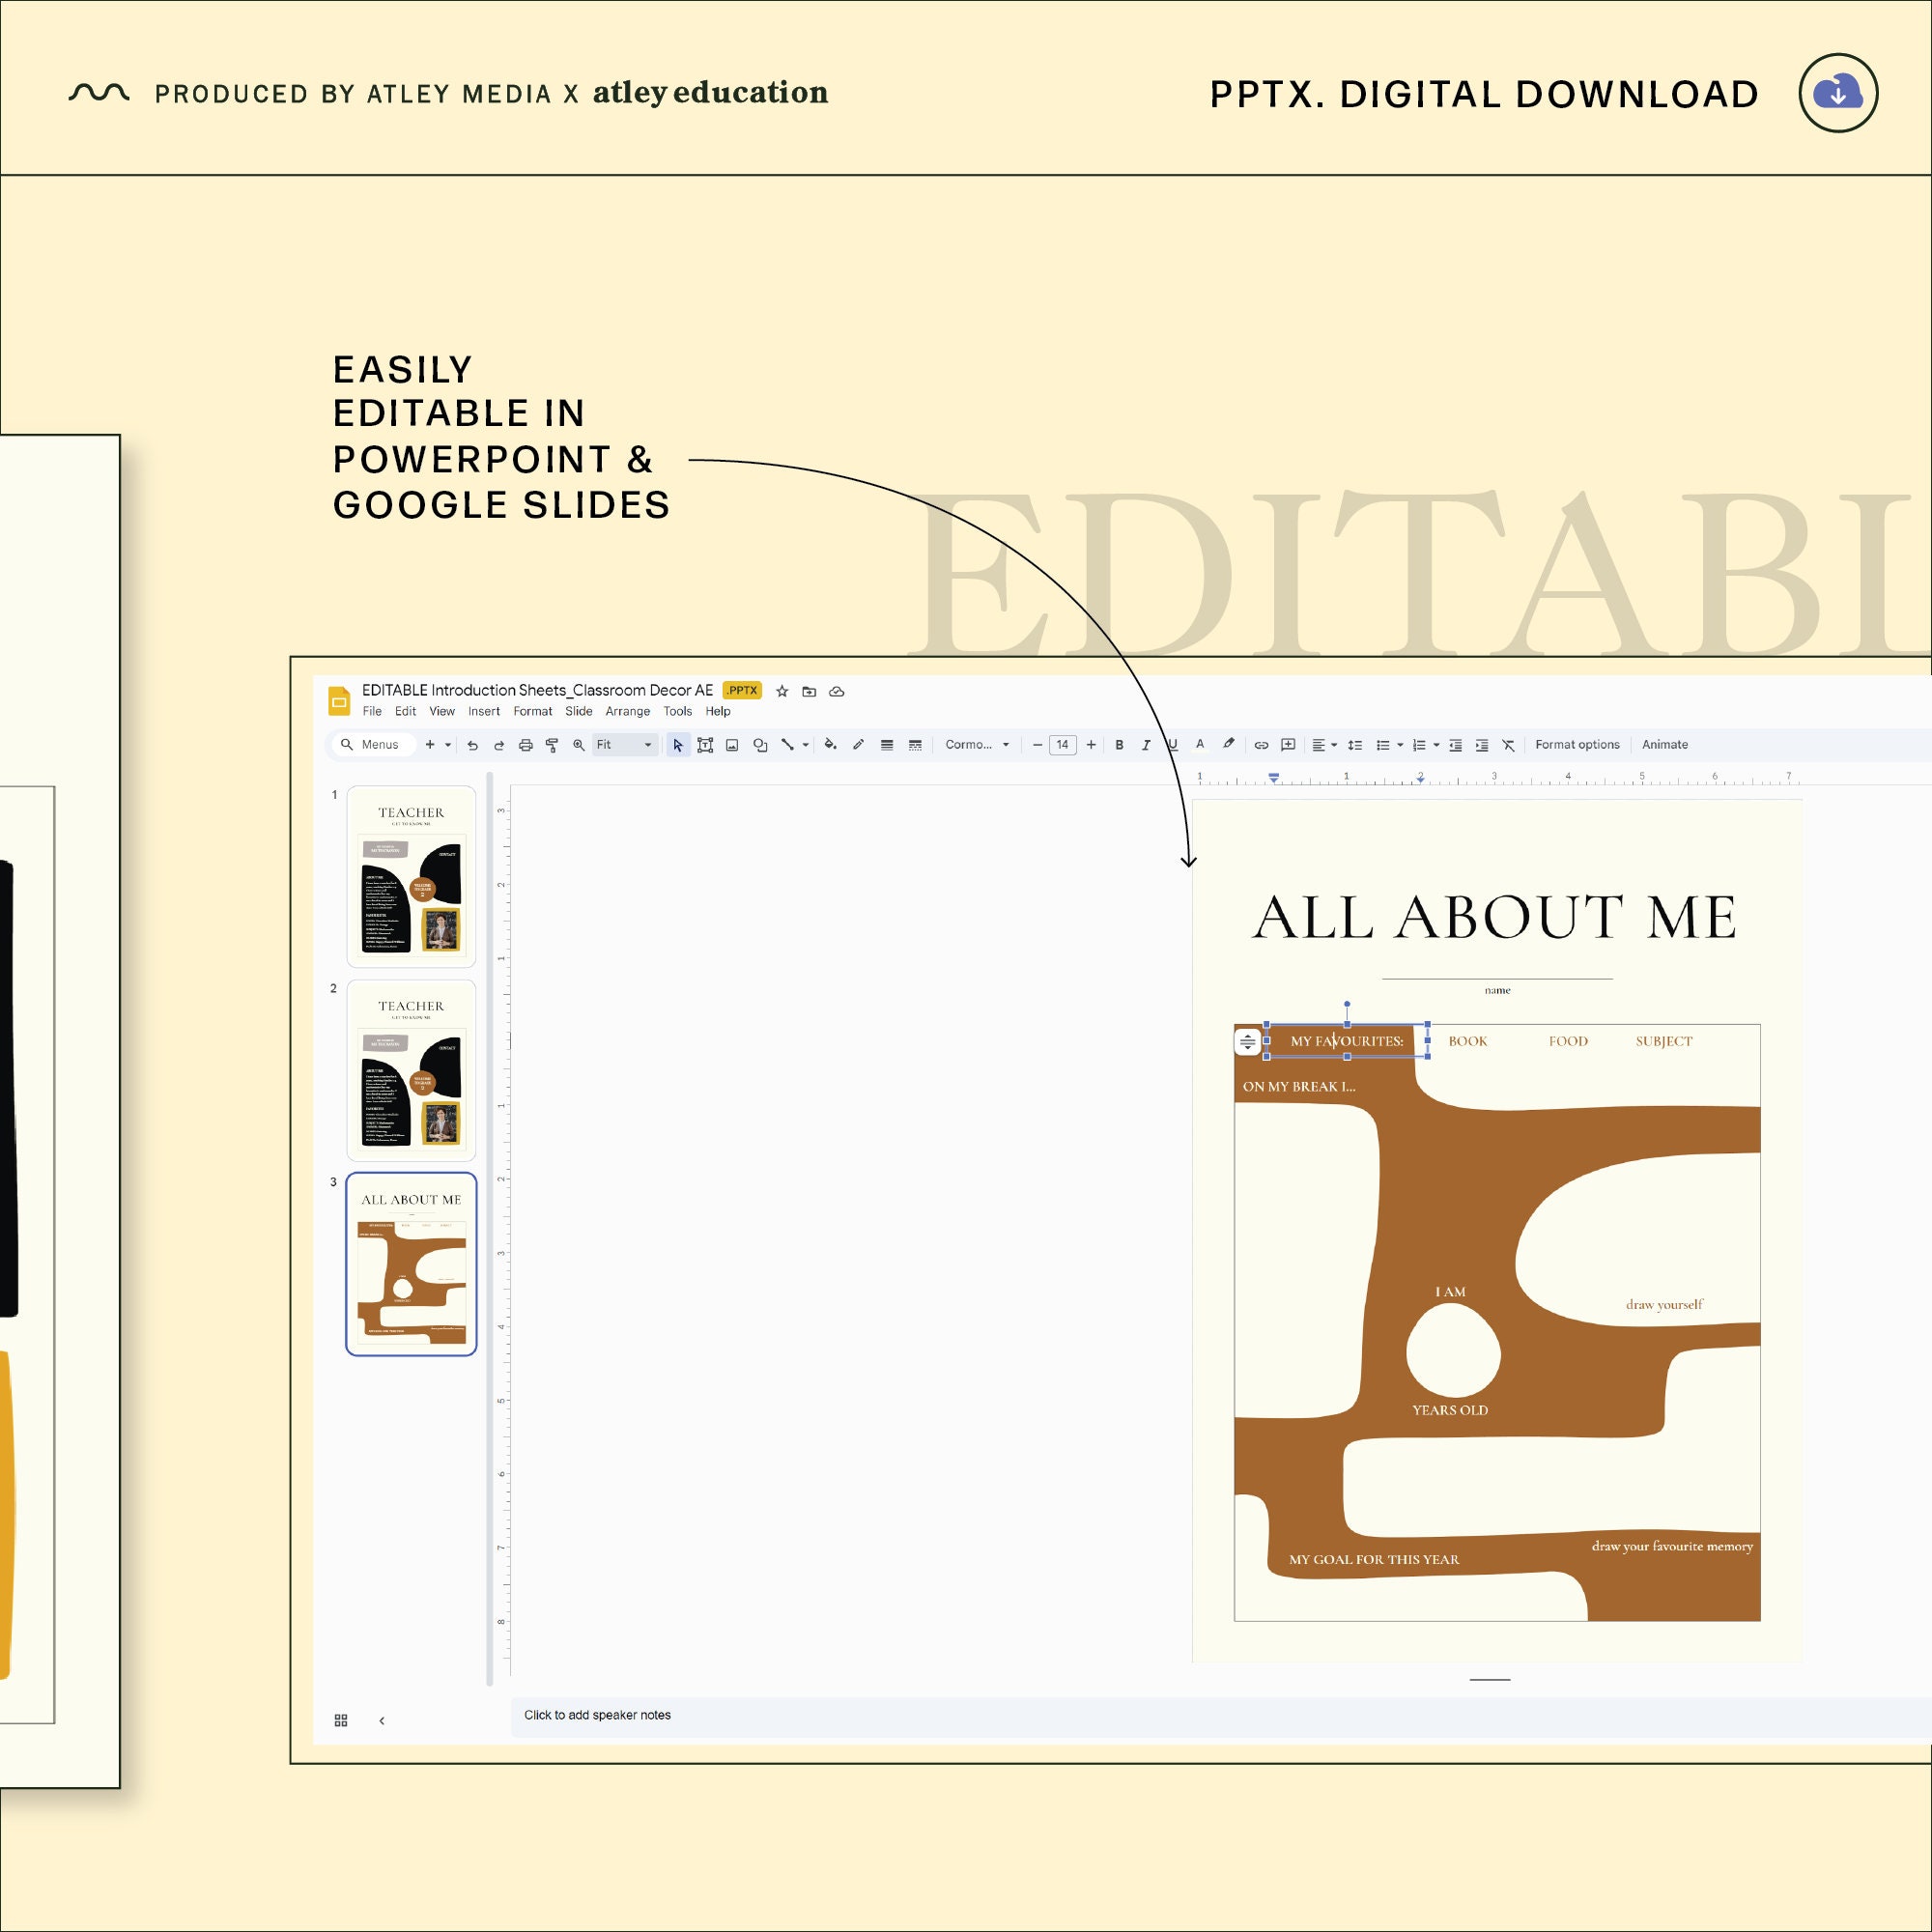Open the fill color picker
Screen dimensions: 1932x1932
pyautogui.click(x=831, y=745)
